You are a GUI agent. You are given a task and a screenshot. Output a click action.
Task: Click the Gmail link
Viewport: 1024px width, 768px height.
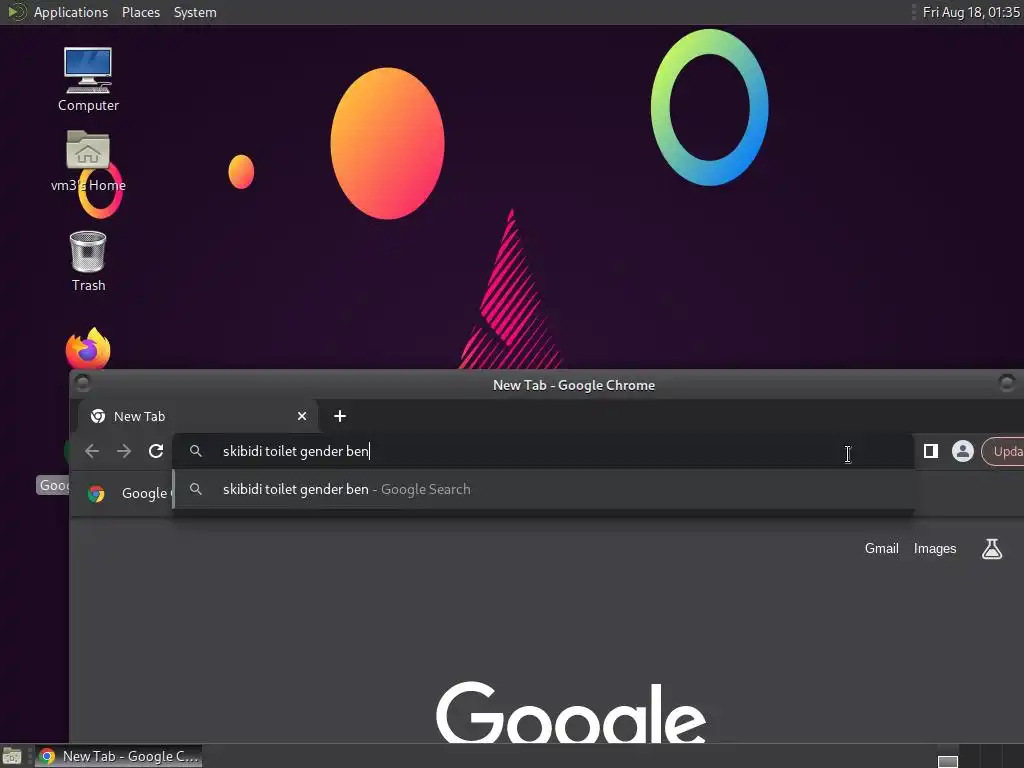[x=882, y=549]
